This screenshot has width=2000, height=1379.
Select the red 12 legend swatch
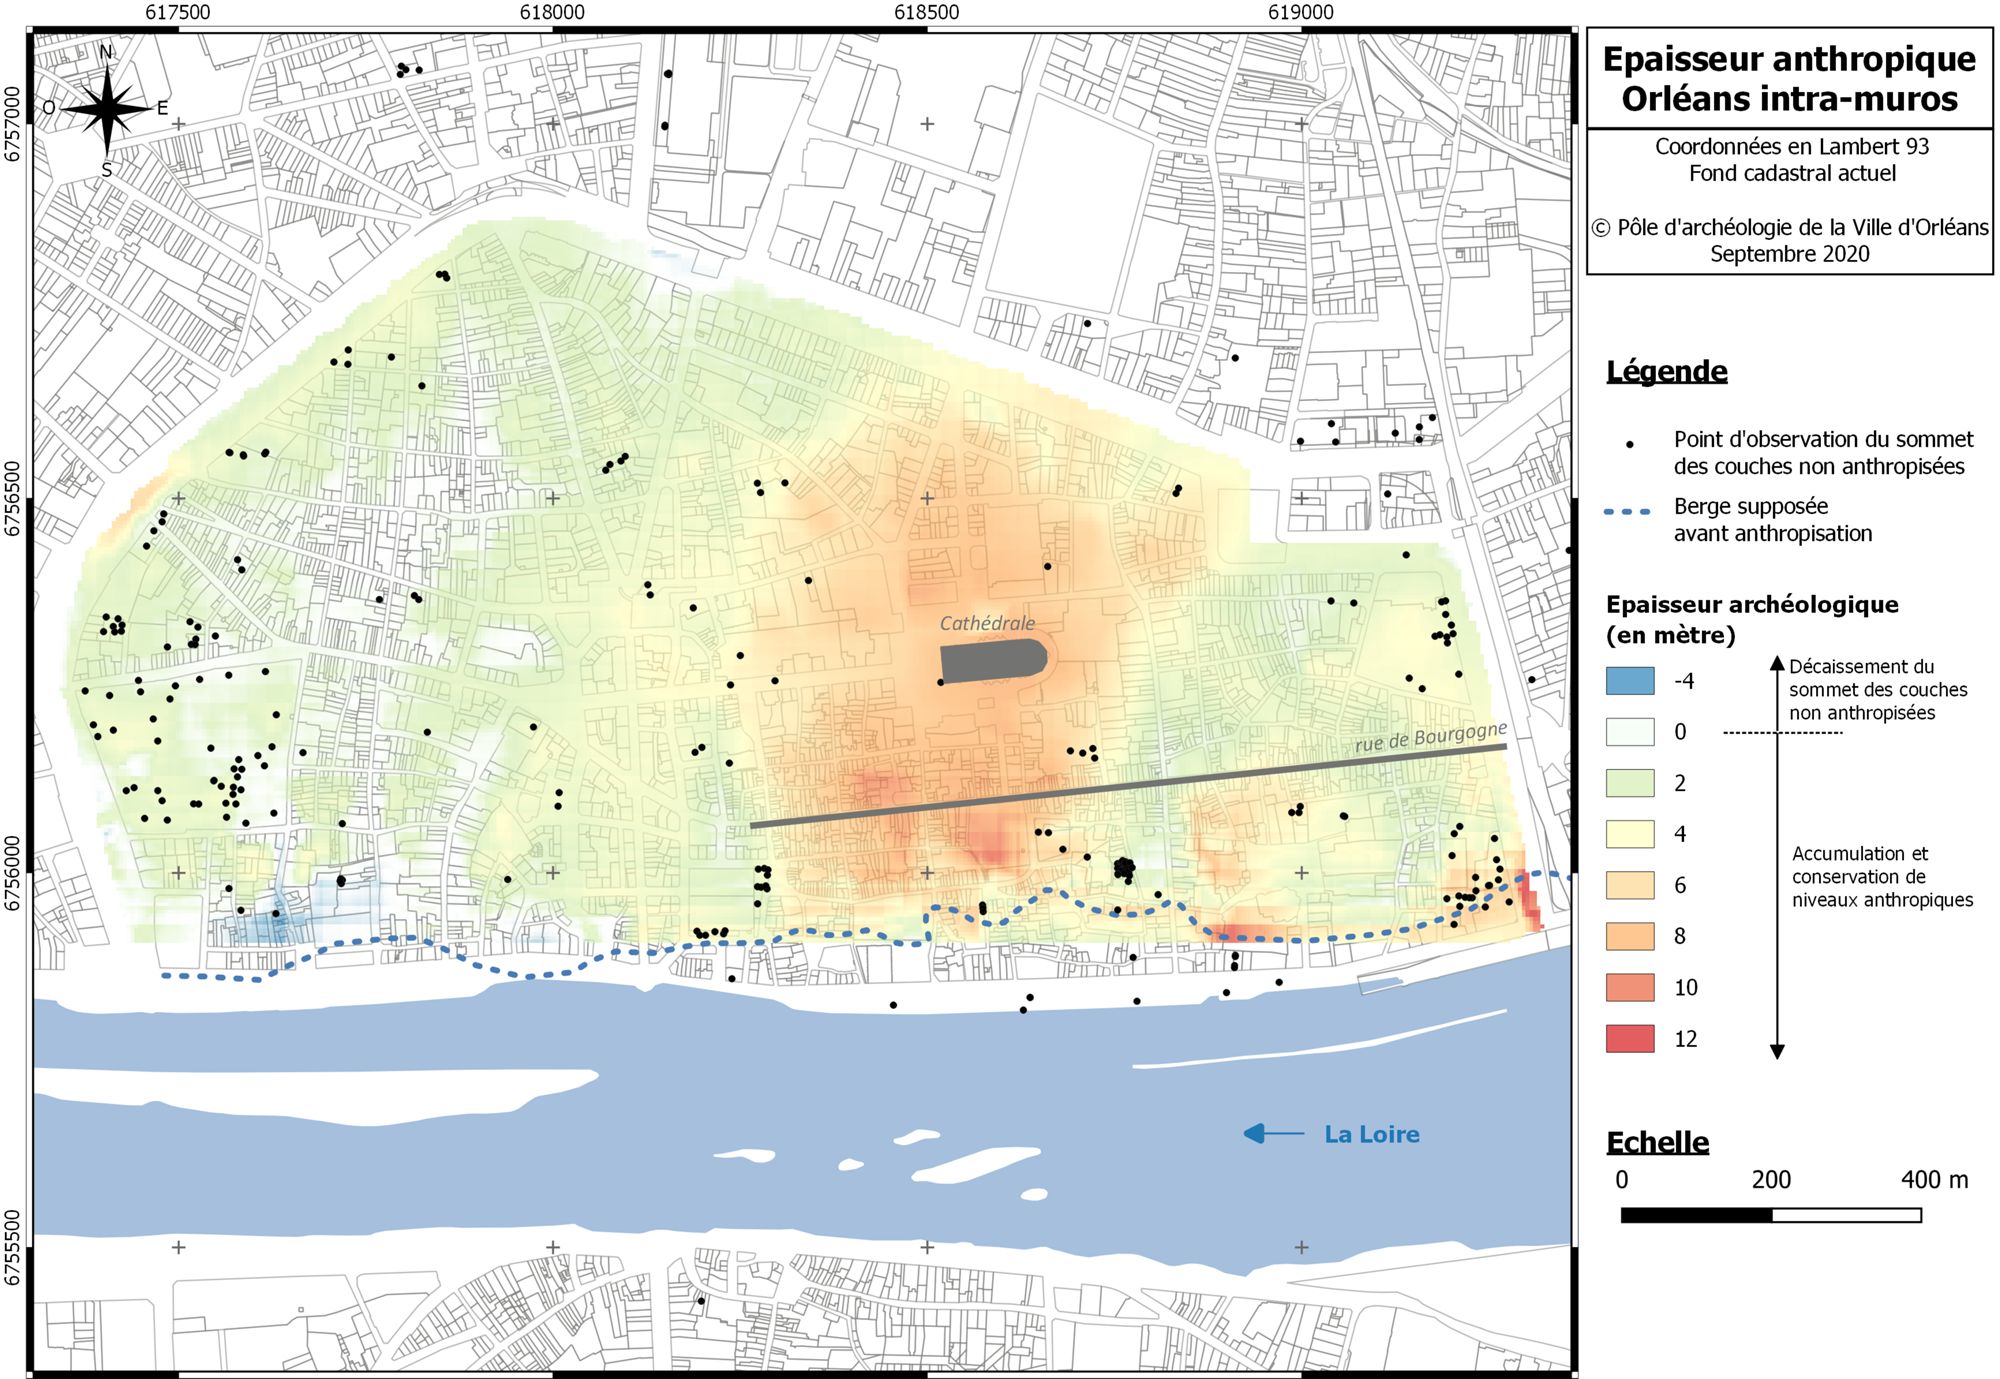coord(1630,1039)
